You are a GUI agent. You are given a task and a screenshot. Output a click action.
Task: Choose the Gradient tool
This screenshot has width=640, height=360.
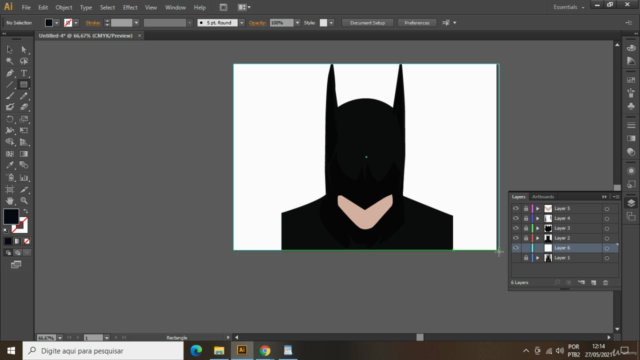(x=24, y=154)
